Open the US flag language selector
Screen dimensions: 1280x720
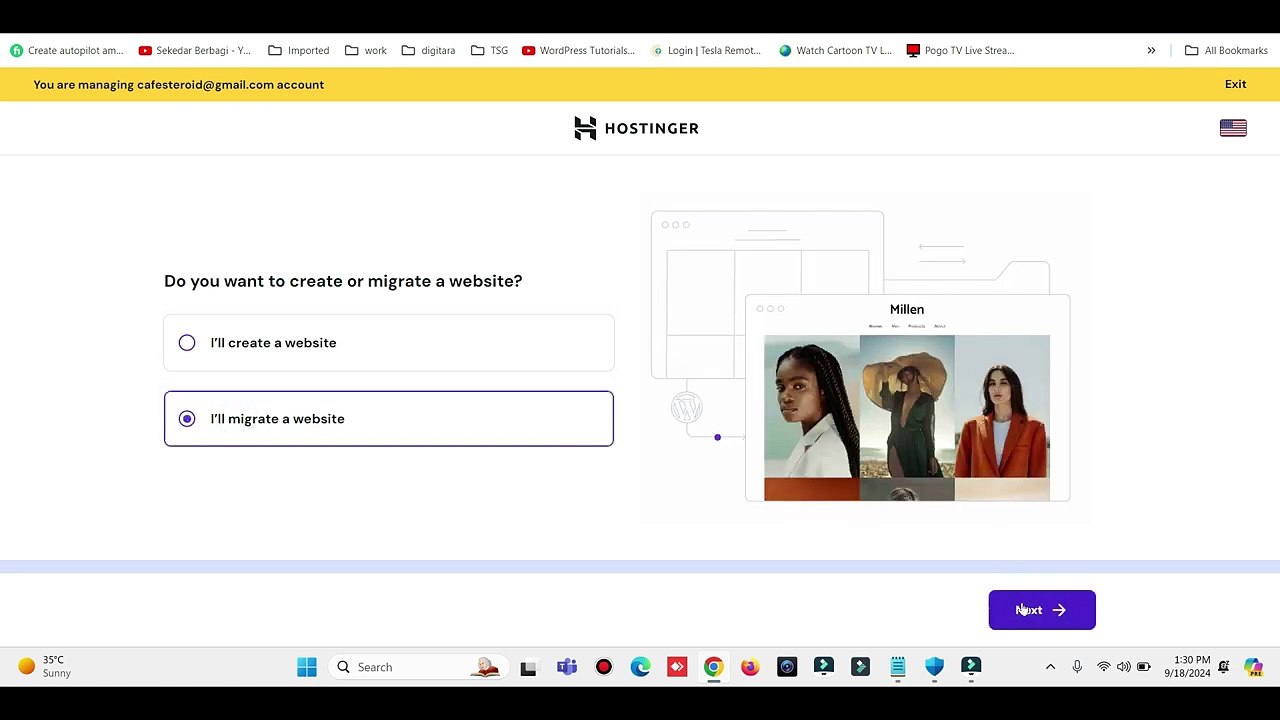pos(1233,128)
